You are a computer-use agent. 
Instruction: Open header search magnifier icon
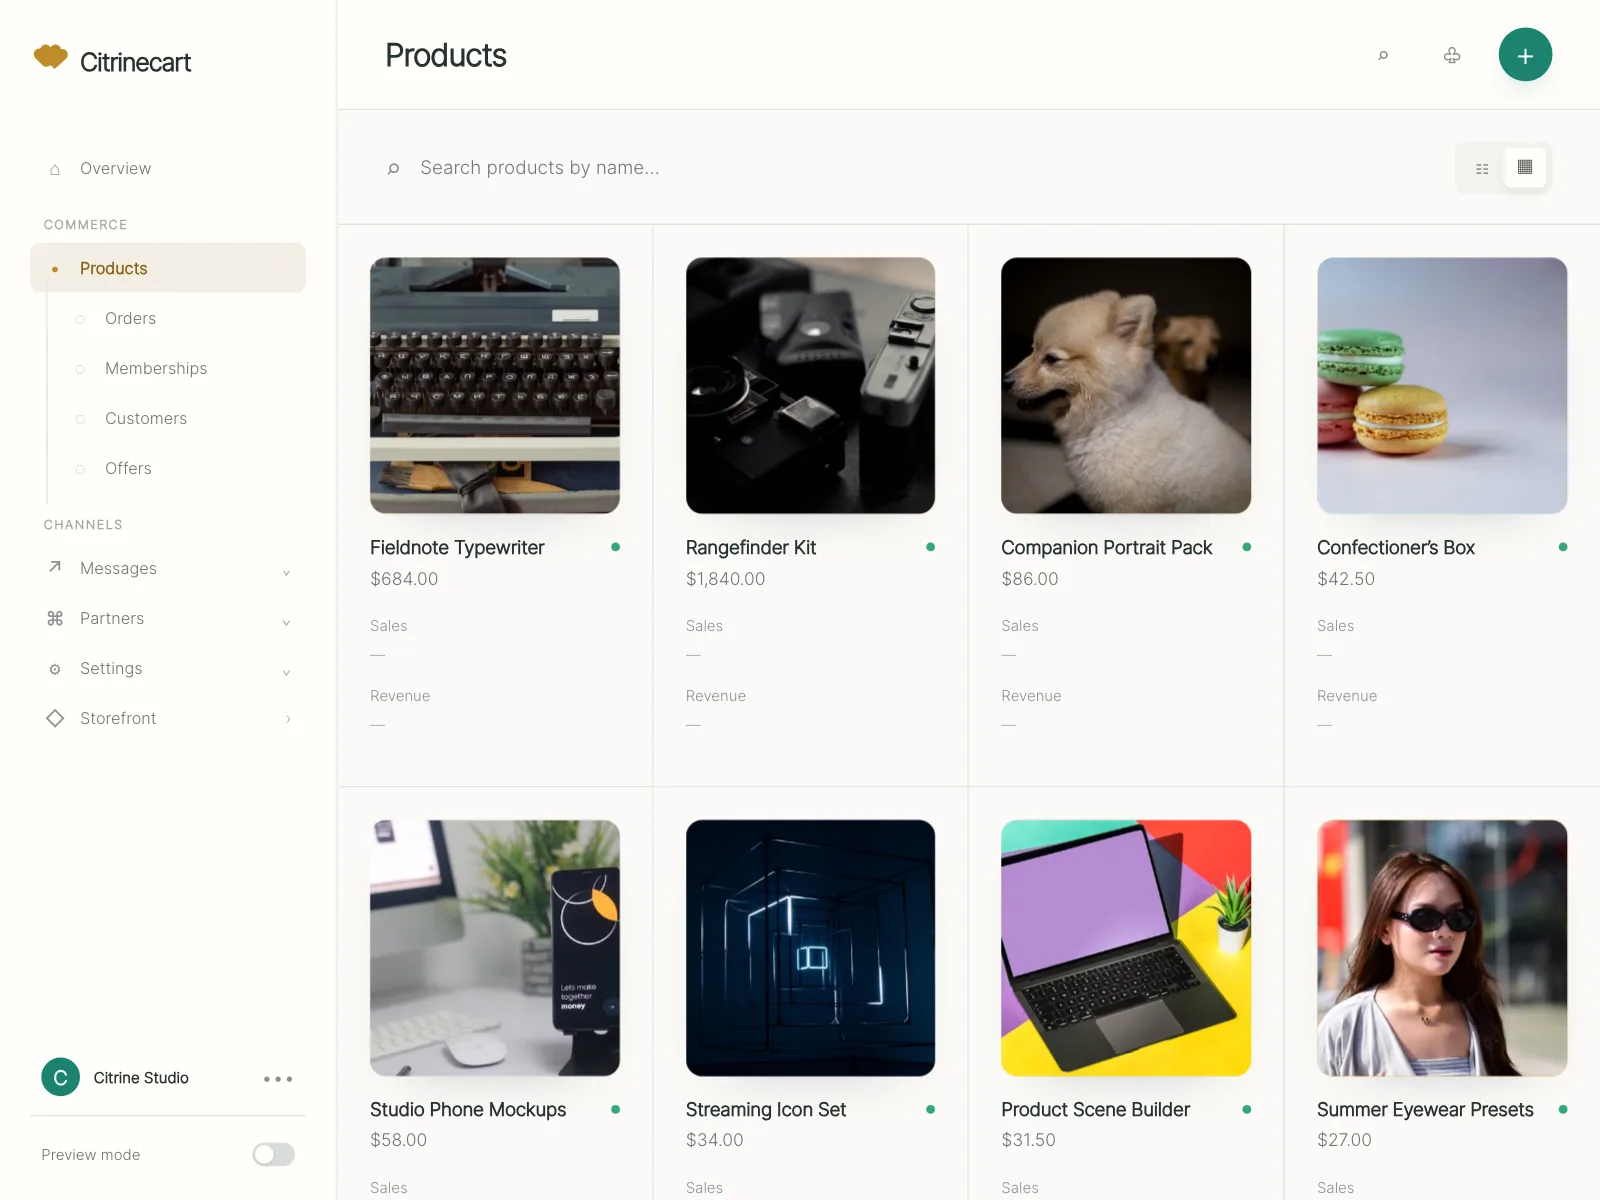point(1383,56)
